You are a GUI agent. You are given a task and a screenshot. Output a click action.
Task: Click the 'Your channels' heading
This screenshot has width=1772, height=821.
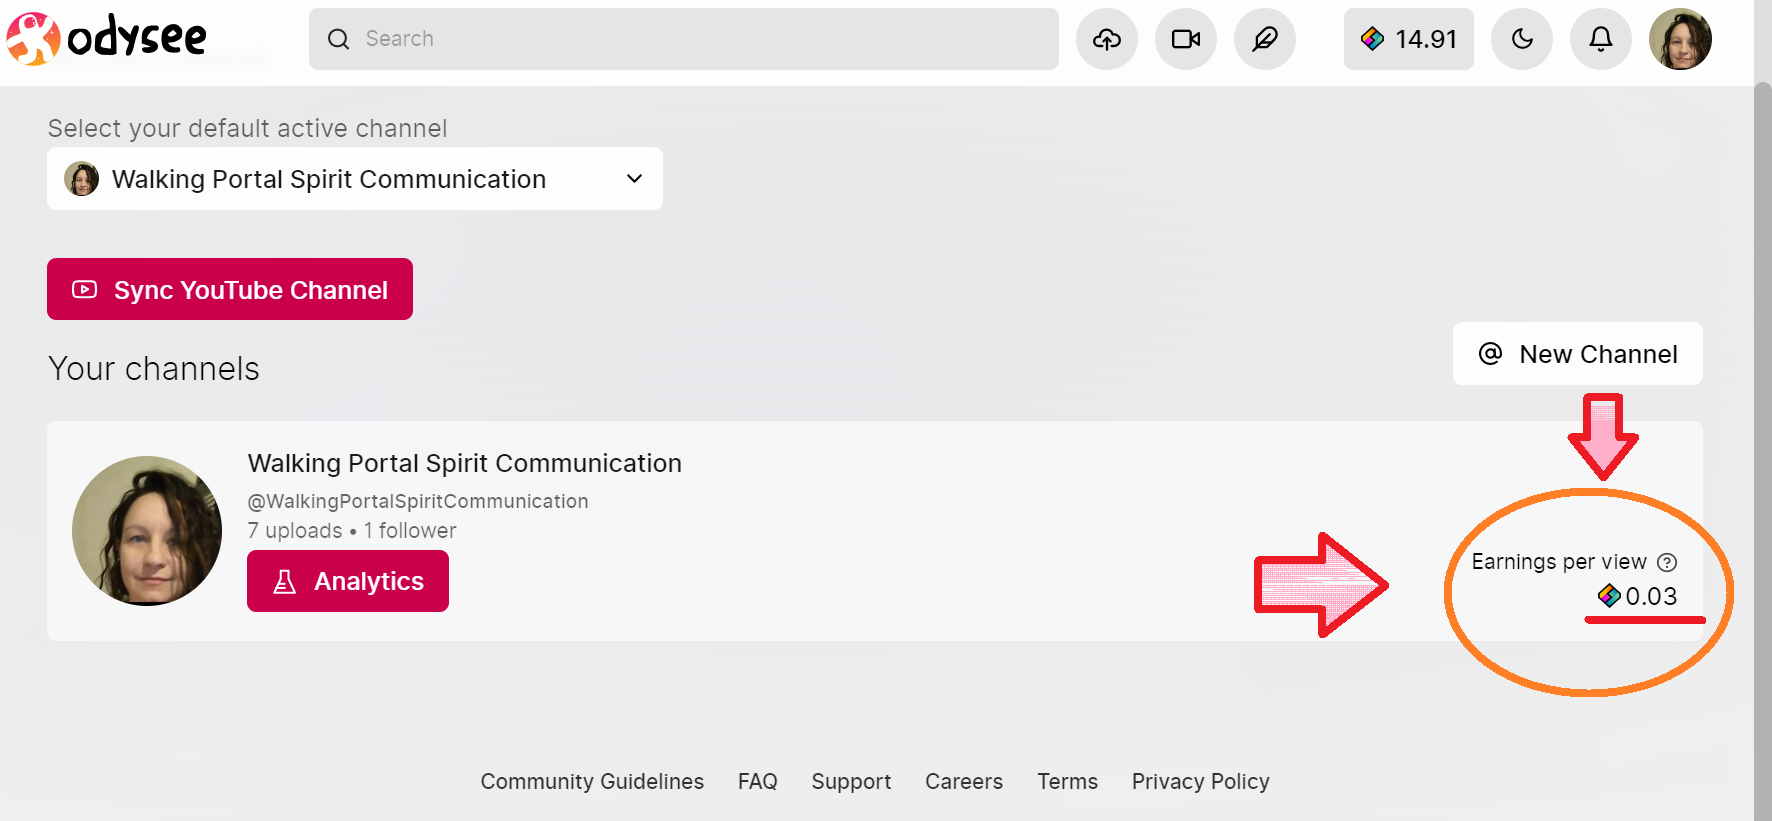pos(154,369)
